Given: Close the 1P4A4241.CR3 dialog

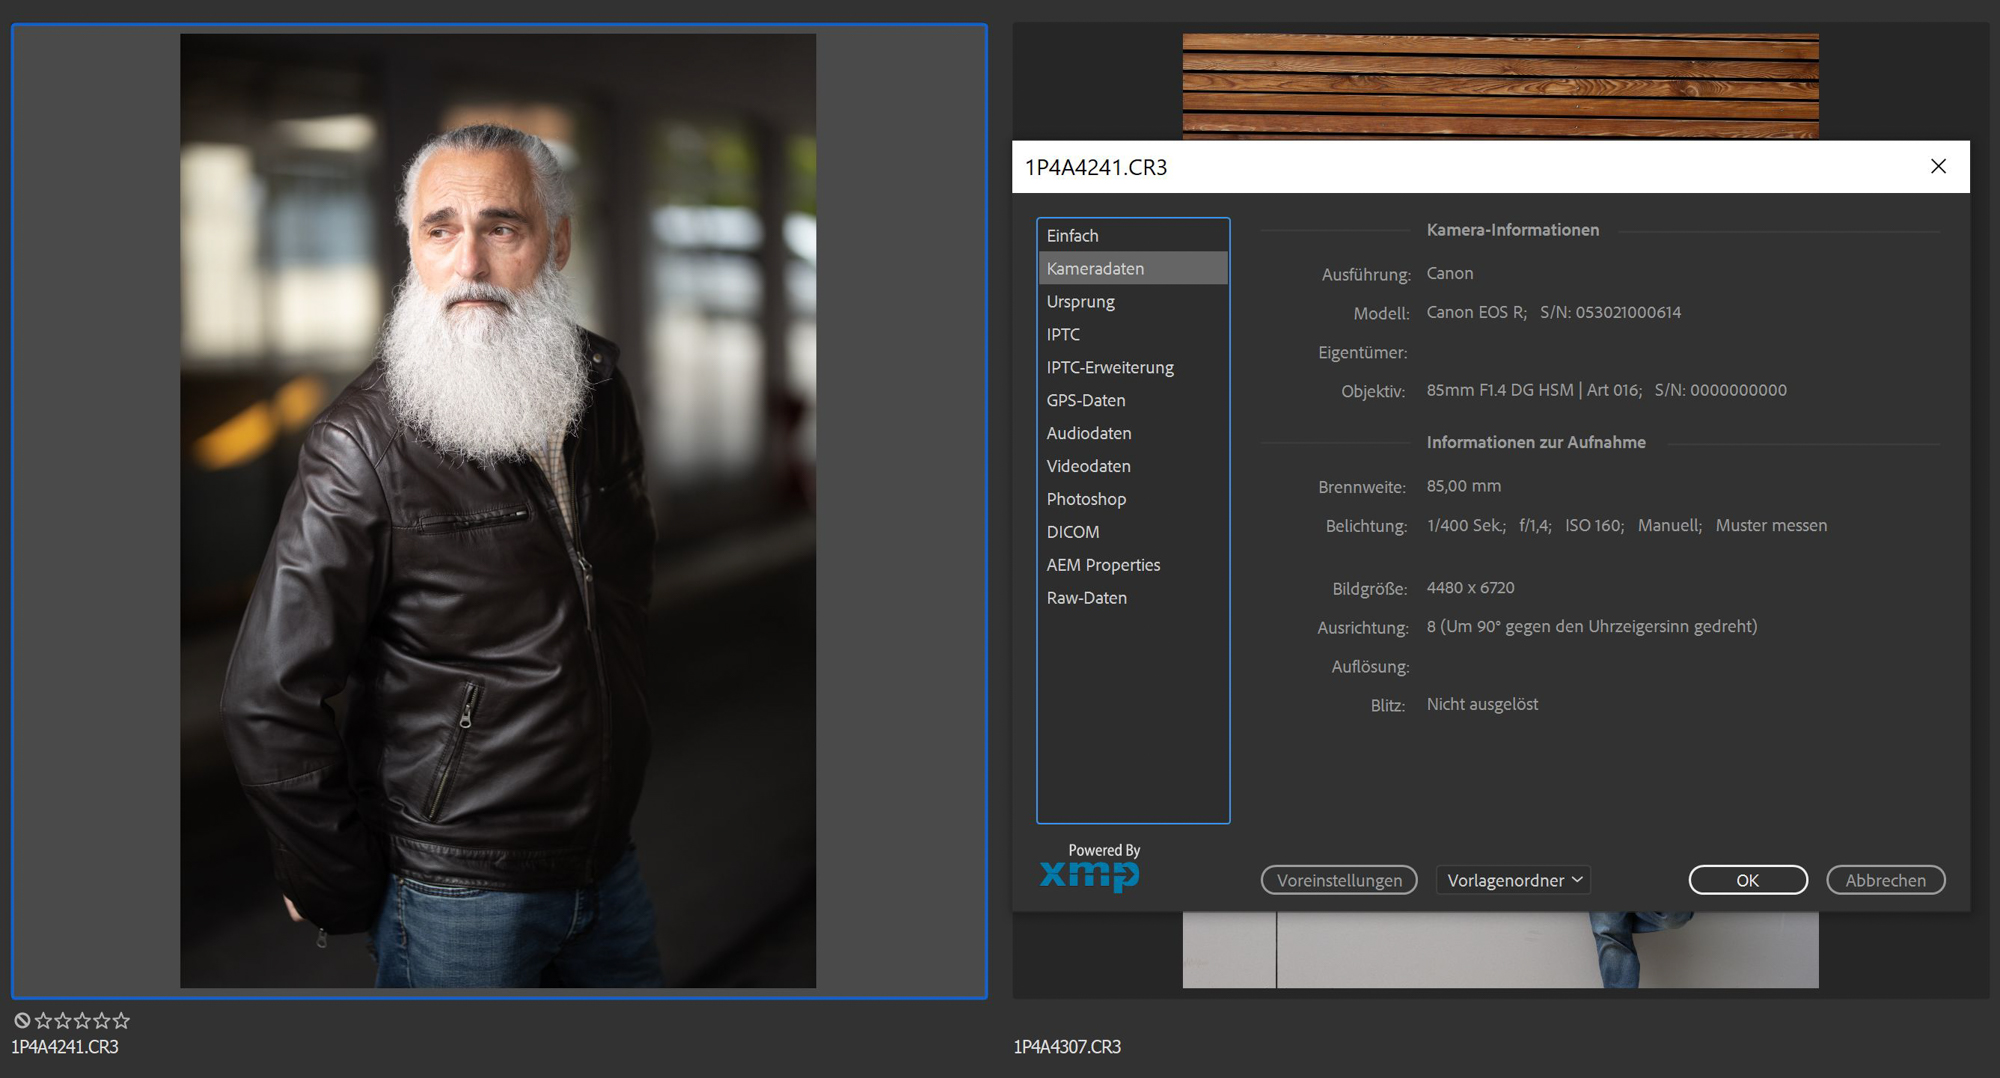Looking at the screenshot, I should point(1938,166).
